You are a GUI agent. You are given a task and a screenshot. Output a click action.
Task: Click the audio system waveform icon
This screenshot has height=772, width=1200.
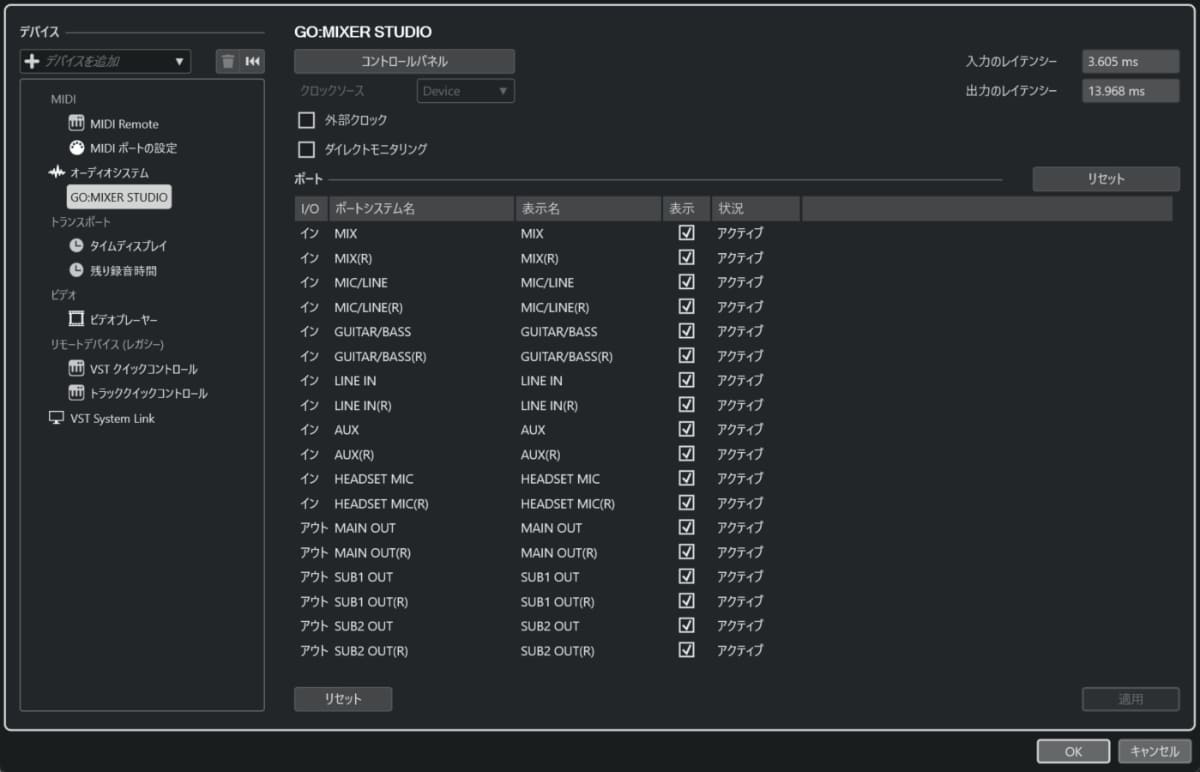click(x=57, y=173)
